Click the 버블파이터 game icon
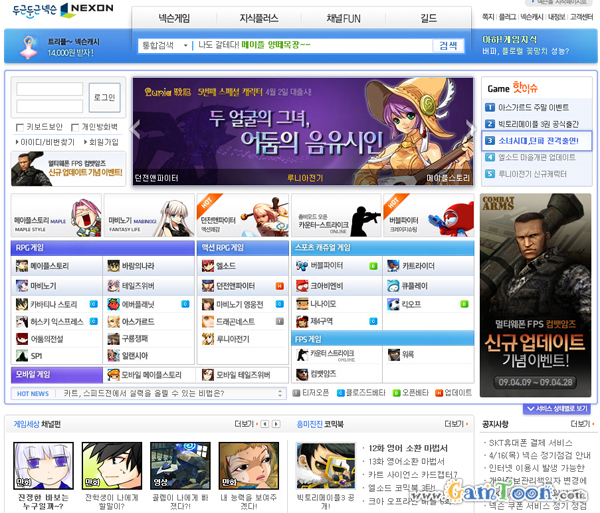The width and height of the screenshot is (600, 513). (x=301, y=266)
